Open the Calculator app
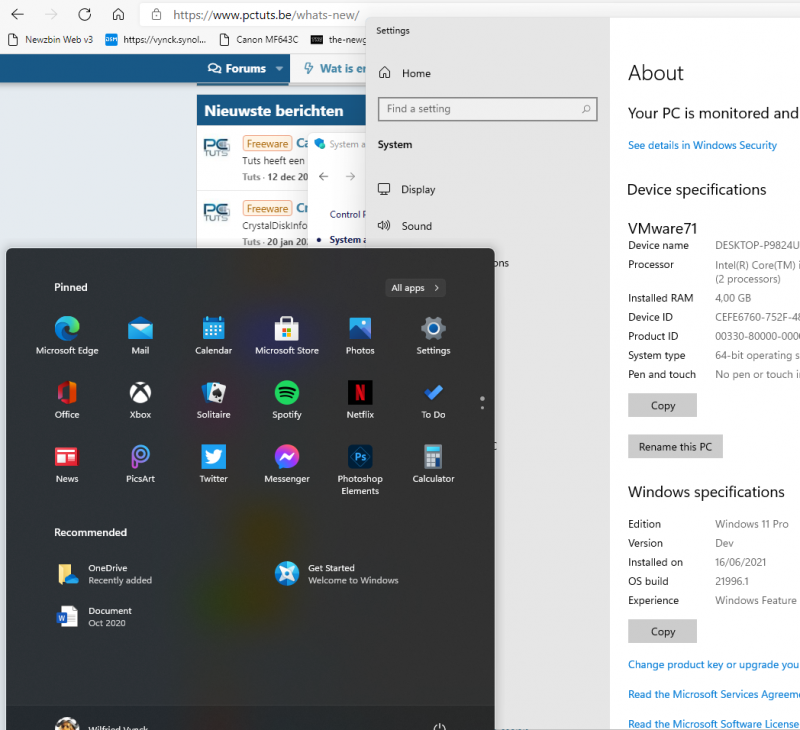The height and width of the screenshot is (730, 800). click(433, 464)
